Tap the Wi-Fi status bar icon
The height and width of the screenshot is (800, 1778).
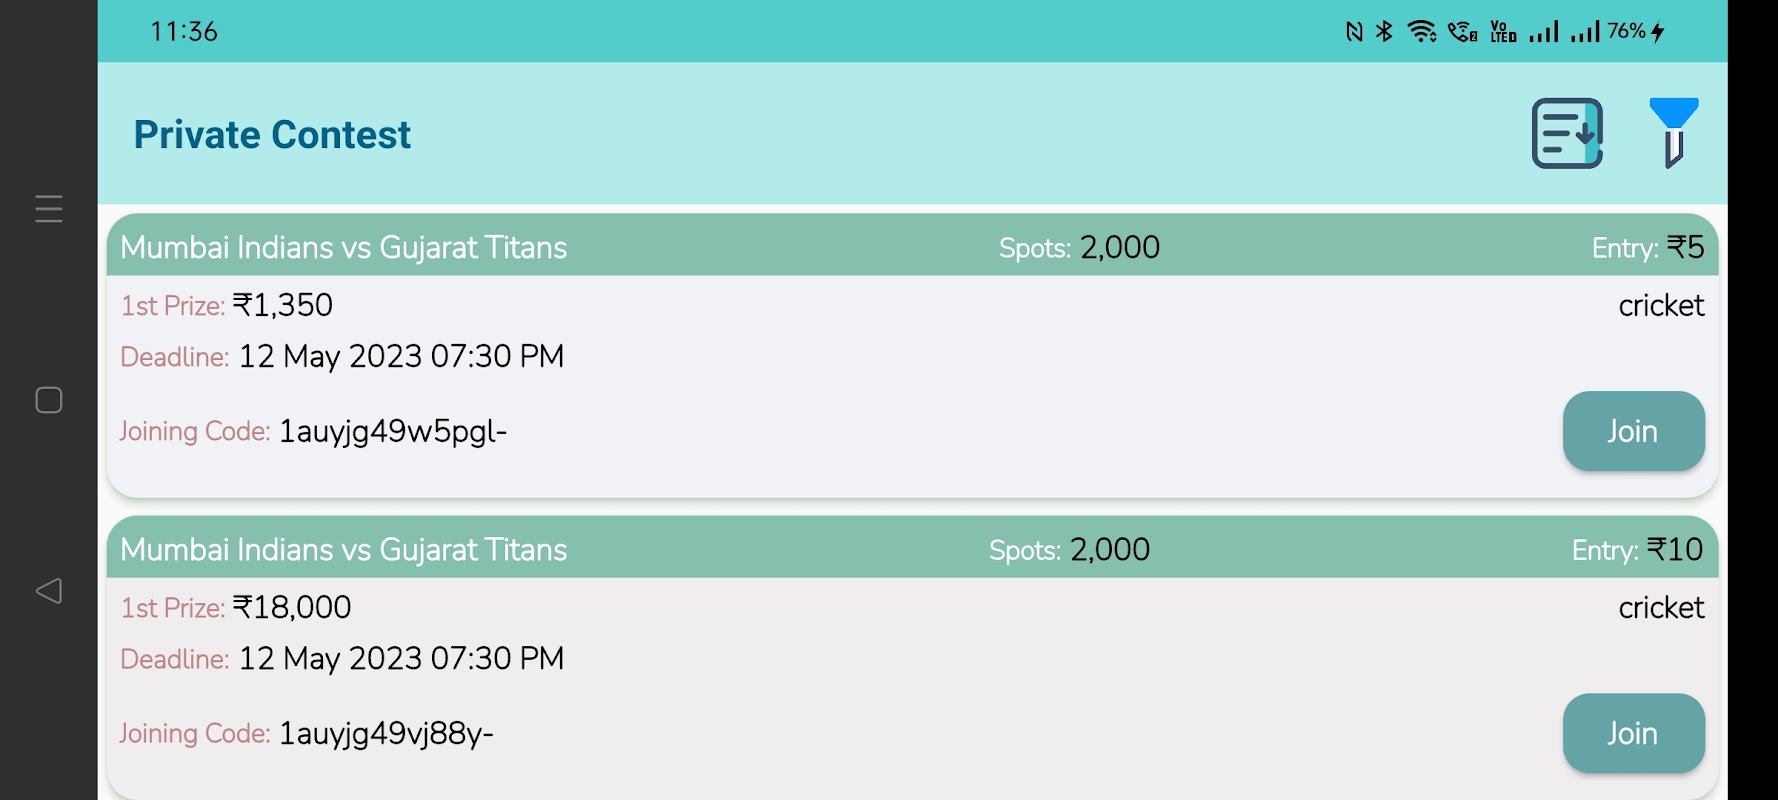[1421, 32]
